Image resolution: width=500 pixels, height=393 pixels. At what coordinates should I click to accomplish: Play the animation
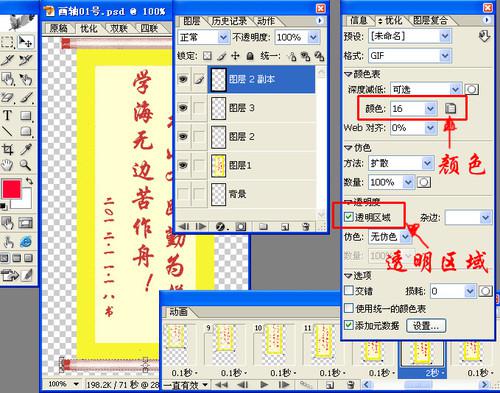pyautogui.click(x=264, y=385)
